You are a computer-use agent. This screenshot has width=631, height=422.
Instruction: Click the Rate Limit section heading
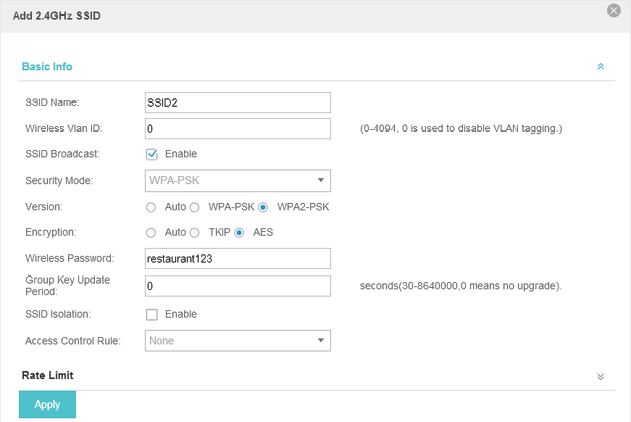pos(47,375)
